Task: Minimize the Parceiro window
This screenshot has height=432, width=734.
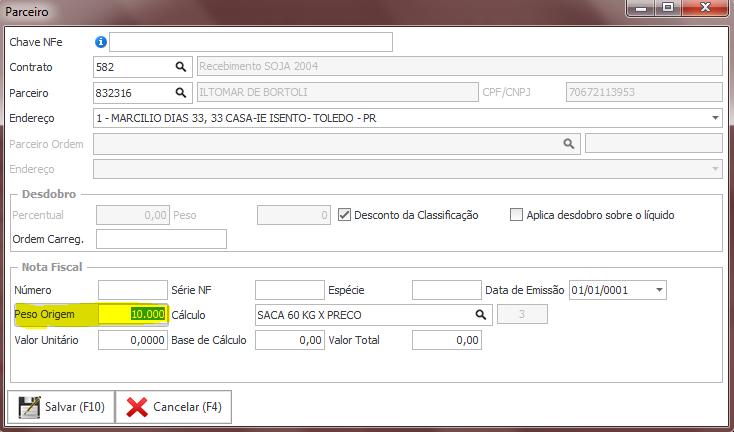Action: point(641,8)
